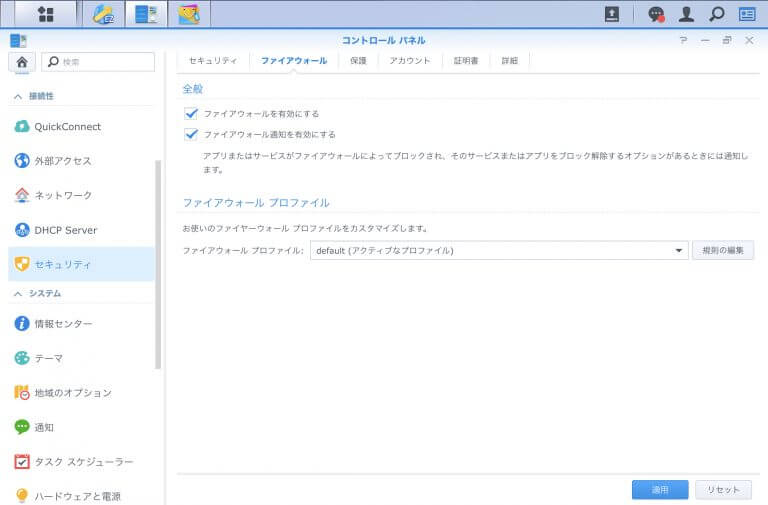The image size is (768, 505).
Task: Toggle ファイアウォールを有効にする checkbox
Action: pos(191,114)
